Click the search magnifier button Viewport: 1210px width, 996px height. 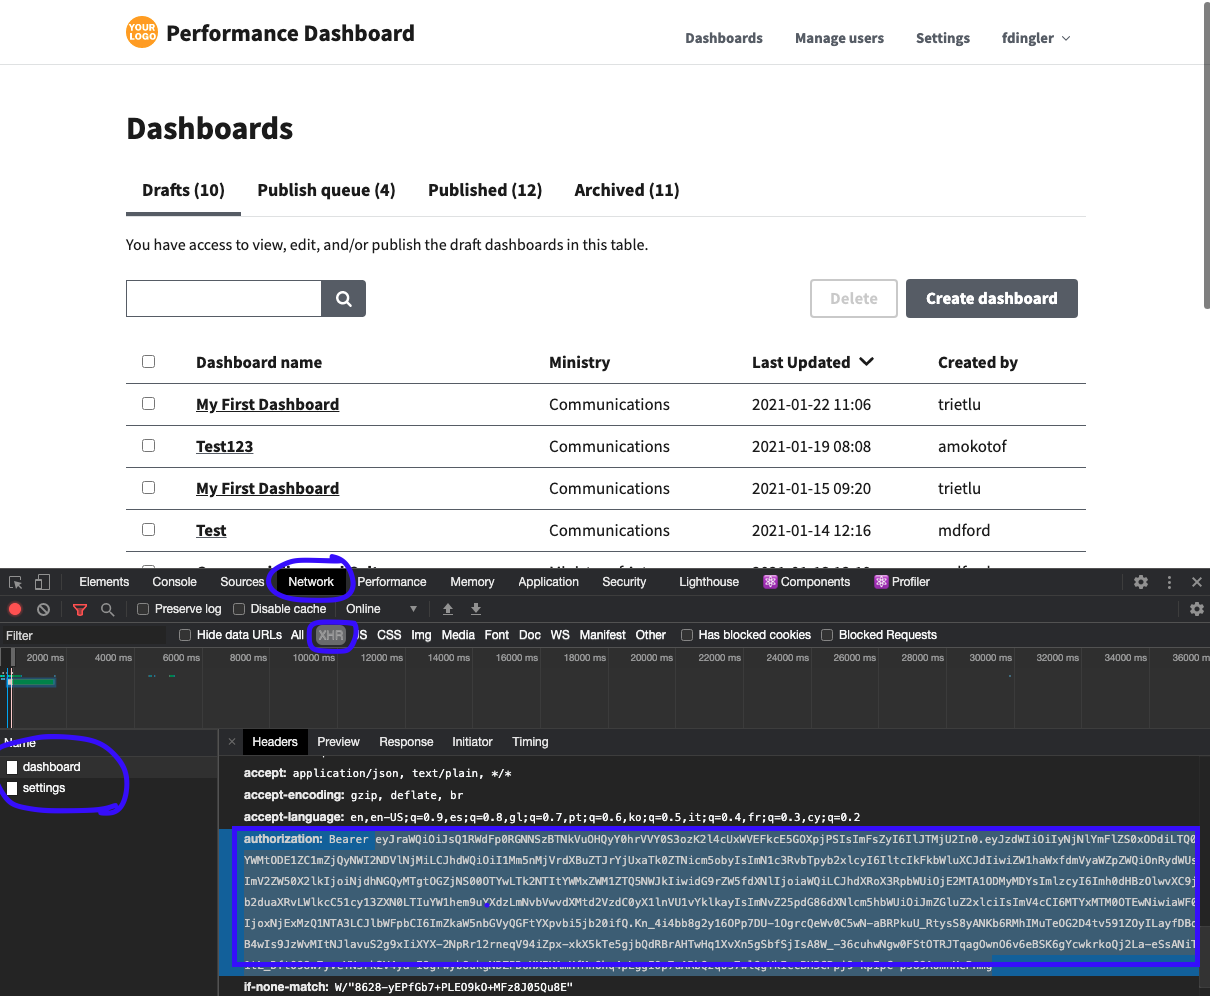[343, 298]
